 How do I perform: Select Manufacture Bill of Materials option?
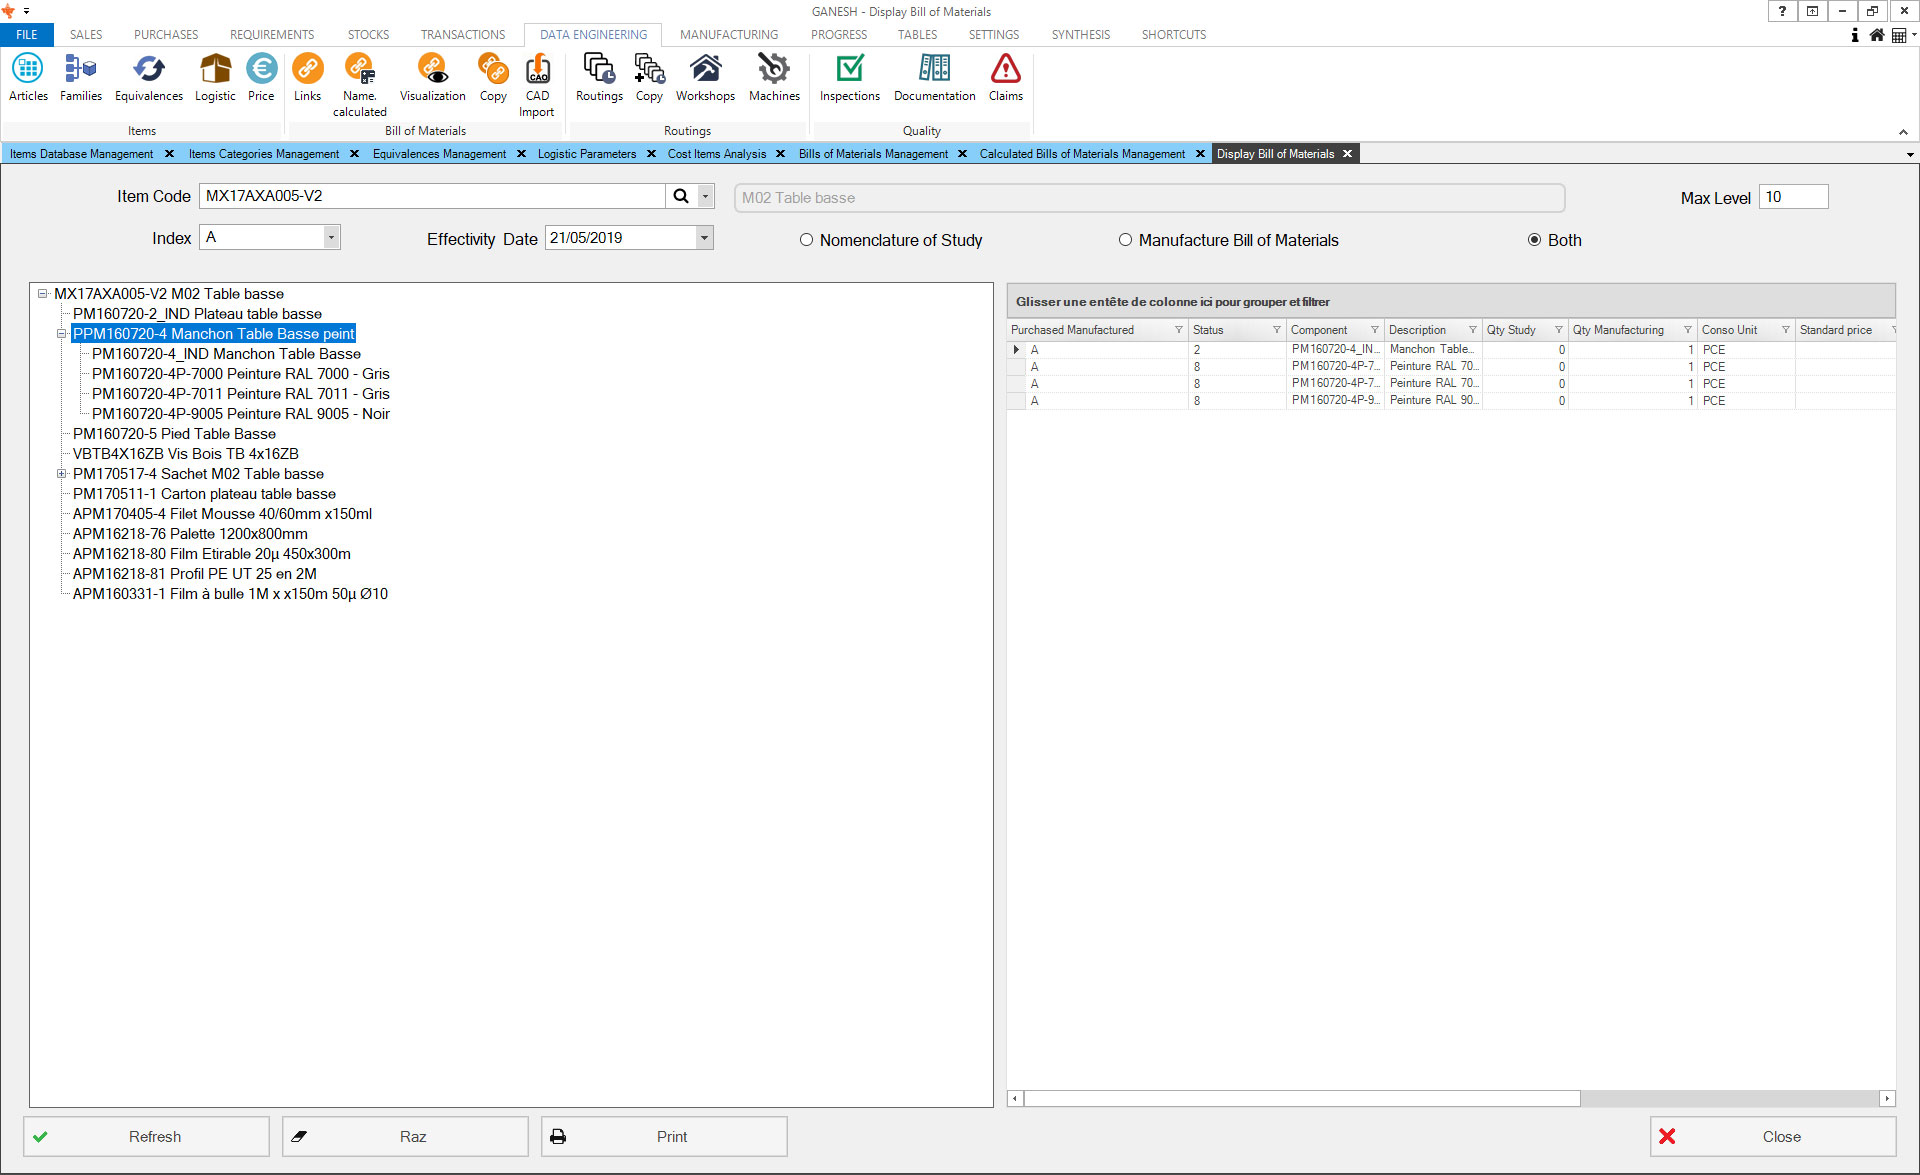tap(1125, 240)
